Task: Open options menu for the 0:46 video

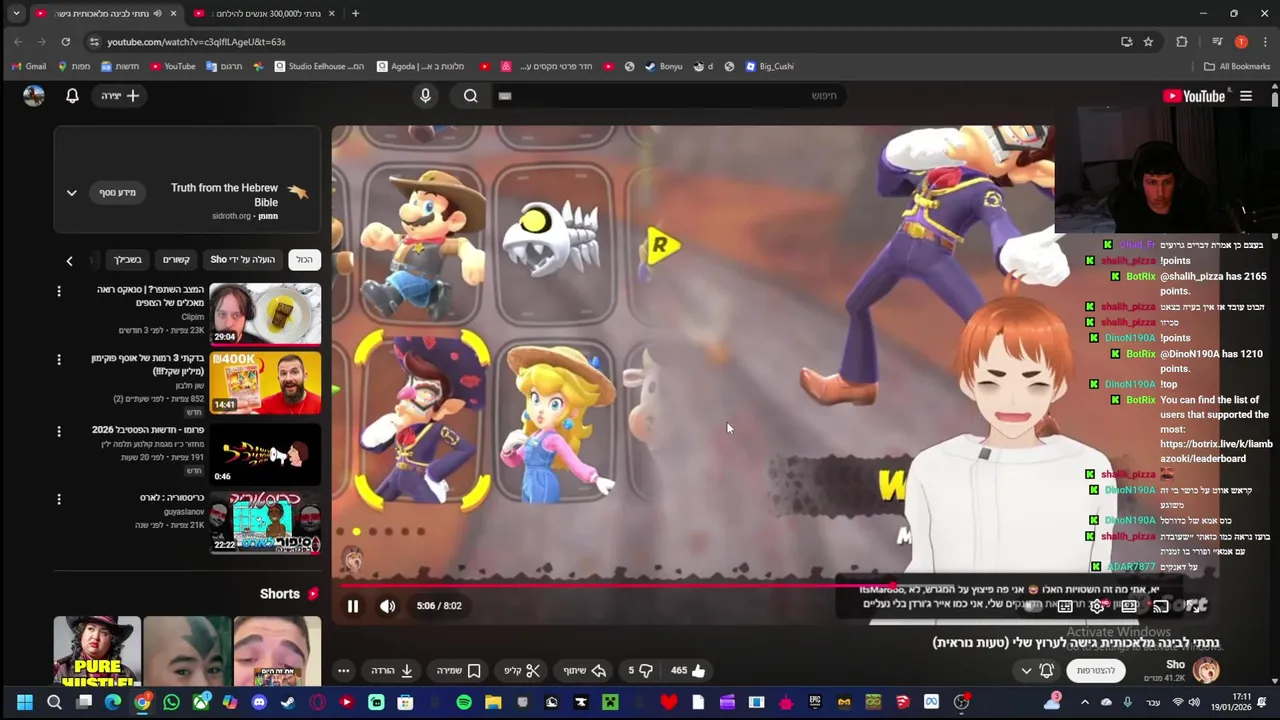Action: (x=58, y=431)
